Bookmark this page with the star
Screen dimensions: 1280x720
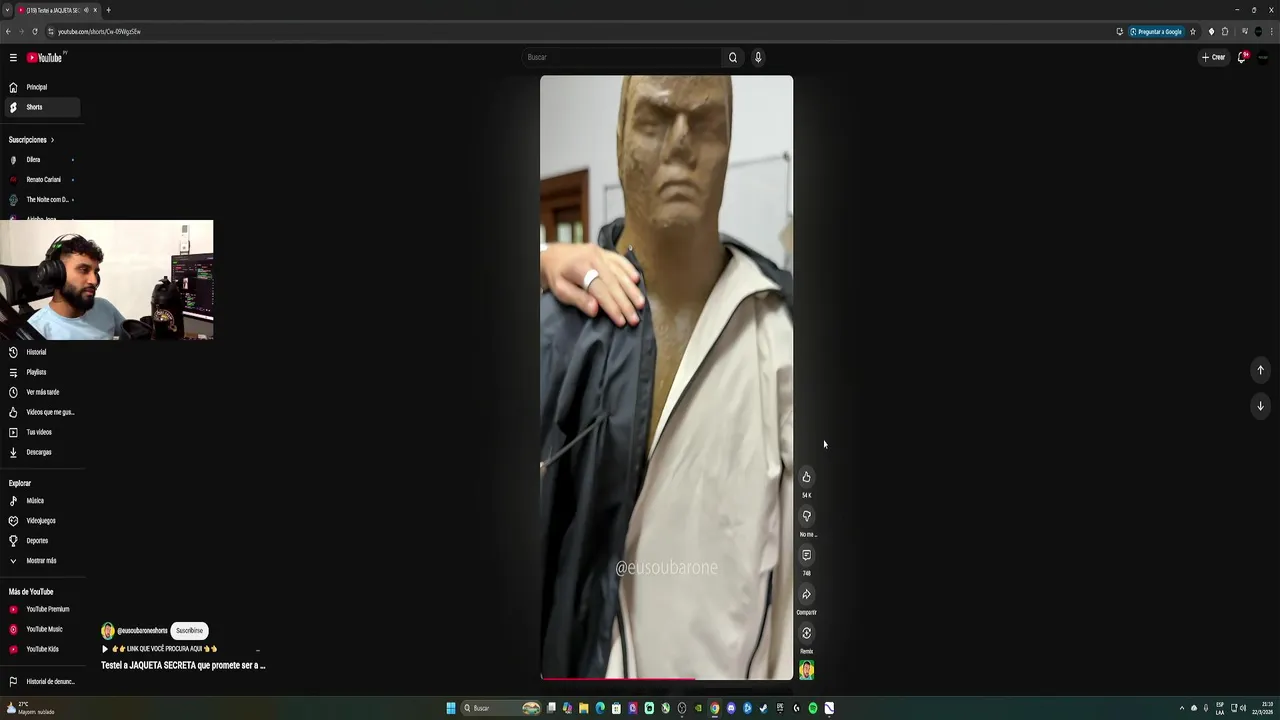1193,31
